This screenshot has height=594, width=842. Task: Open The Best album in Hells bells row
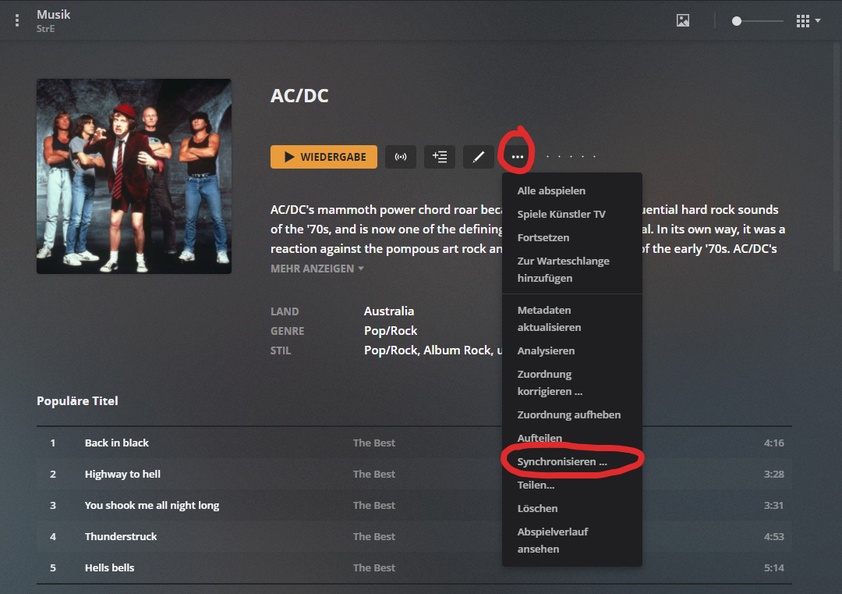[374, 568]
